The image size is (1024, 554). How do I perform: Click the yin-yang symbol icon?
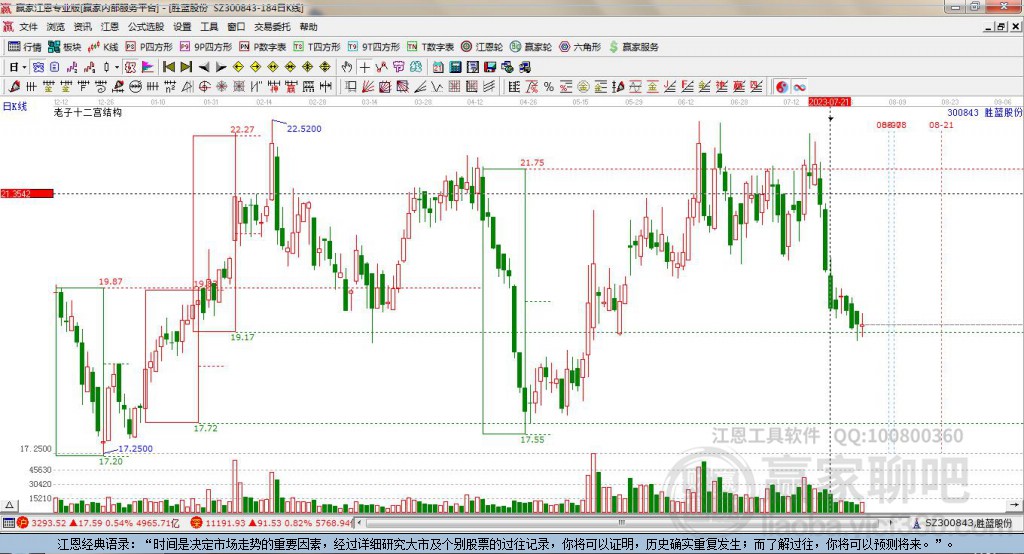click(781, 87)
